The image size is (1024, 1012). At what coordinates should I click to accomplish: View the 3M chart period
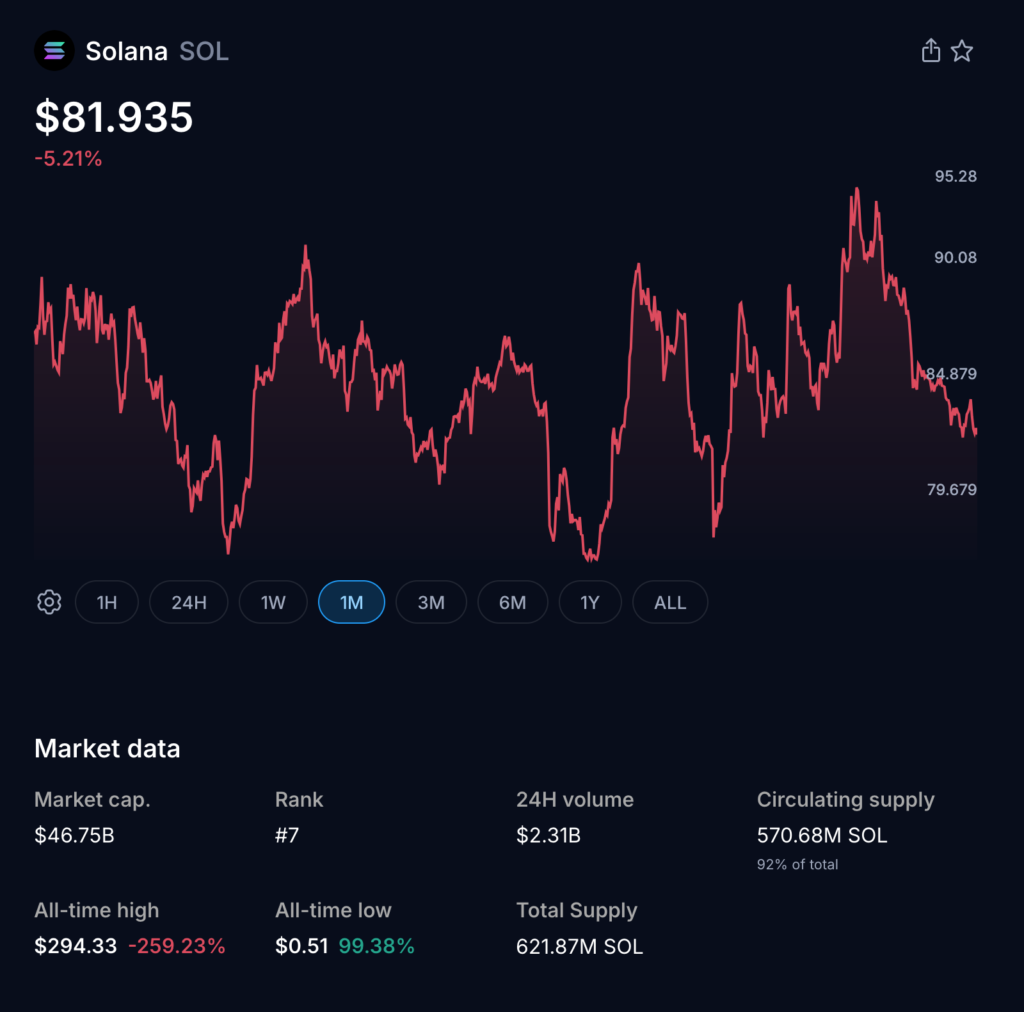(431, 602)
